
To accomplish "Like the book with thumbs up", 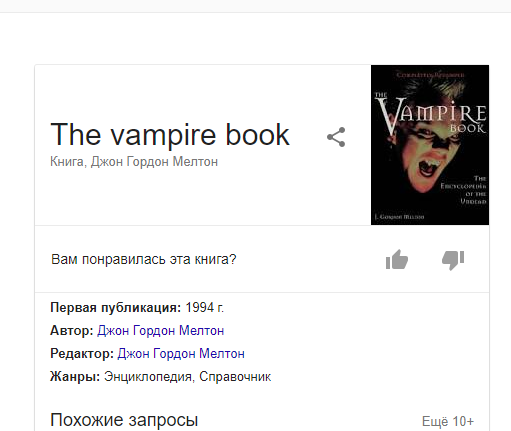I will (397, 259).
